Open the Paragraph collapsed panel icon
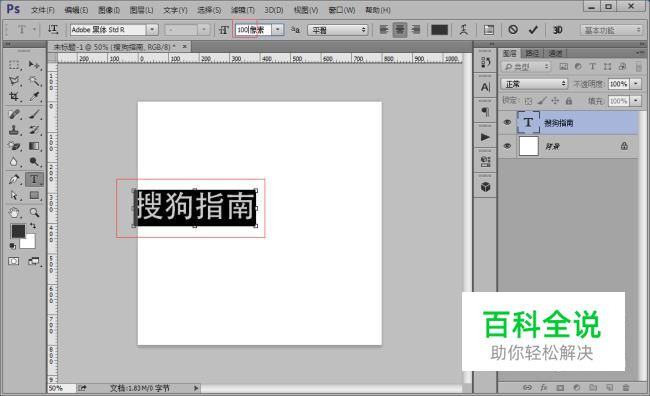Image resolution: width=650 pixels, height=396 pixels. coord(485,112)
